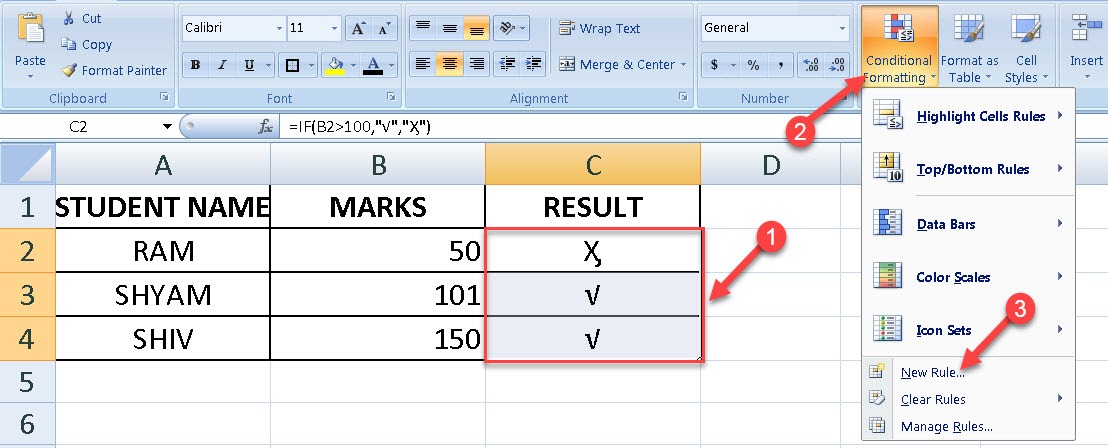This screenshot has width=1108, height=448.
Task: Click the Increase Decimal icon
Action: click(x=811, y=65)
